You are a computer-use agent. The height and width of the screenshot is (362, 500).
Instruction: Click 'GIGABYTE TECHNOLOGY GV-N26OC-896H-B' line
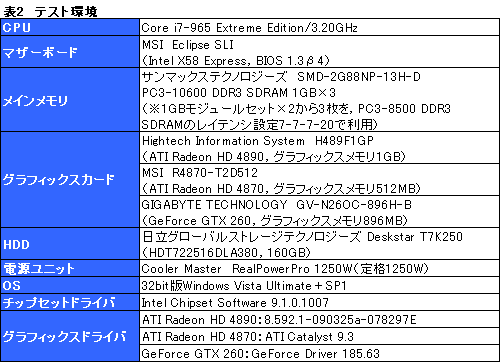pyautogui.click(x=277, y=205)
